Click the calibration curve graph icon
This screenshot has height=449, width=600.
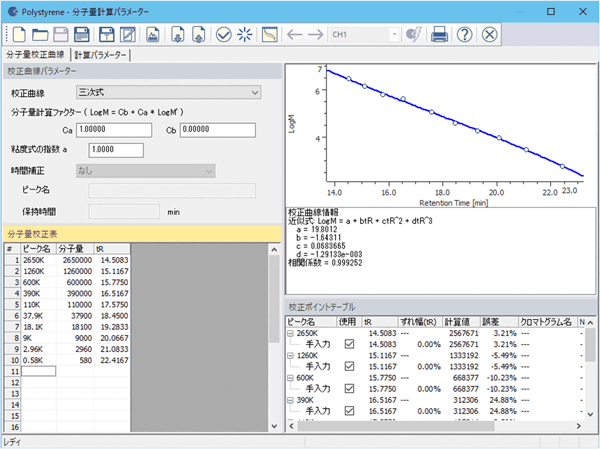[269, 35]
